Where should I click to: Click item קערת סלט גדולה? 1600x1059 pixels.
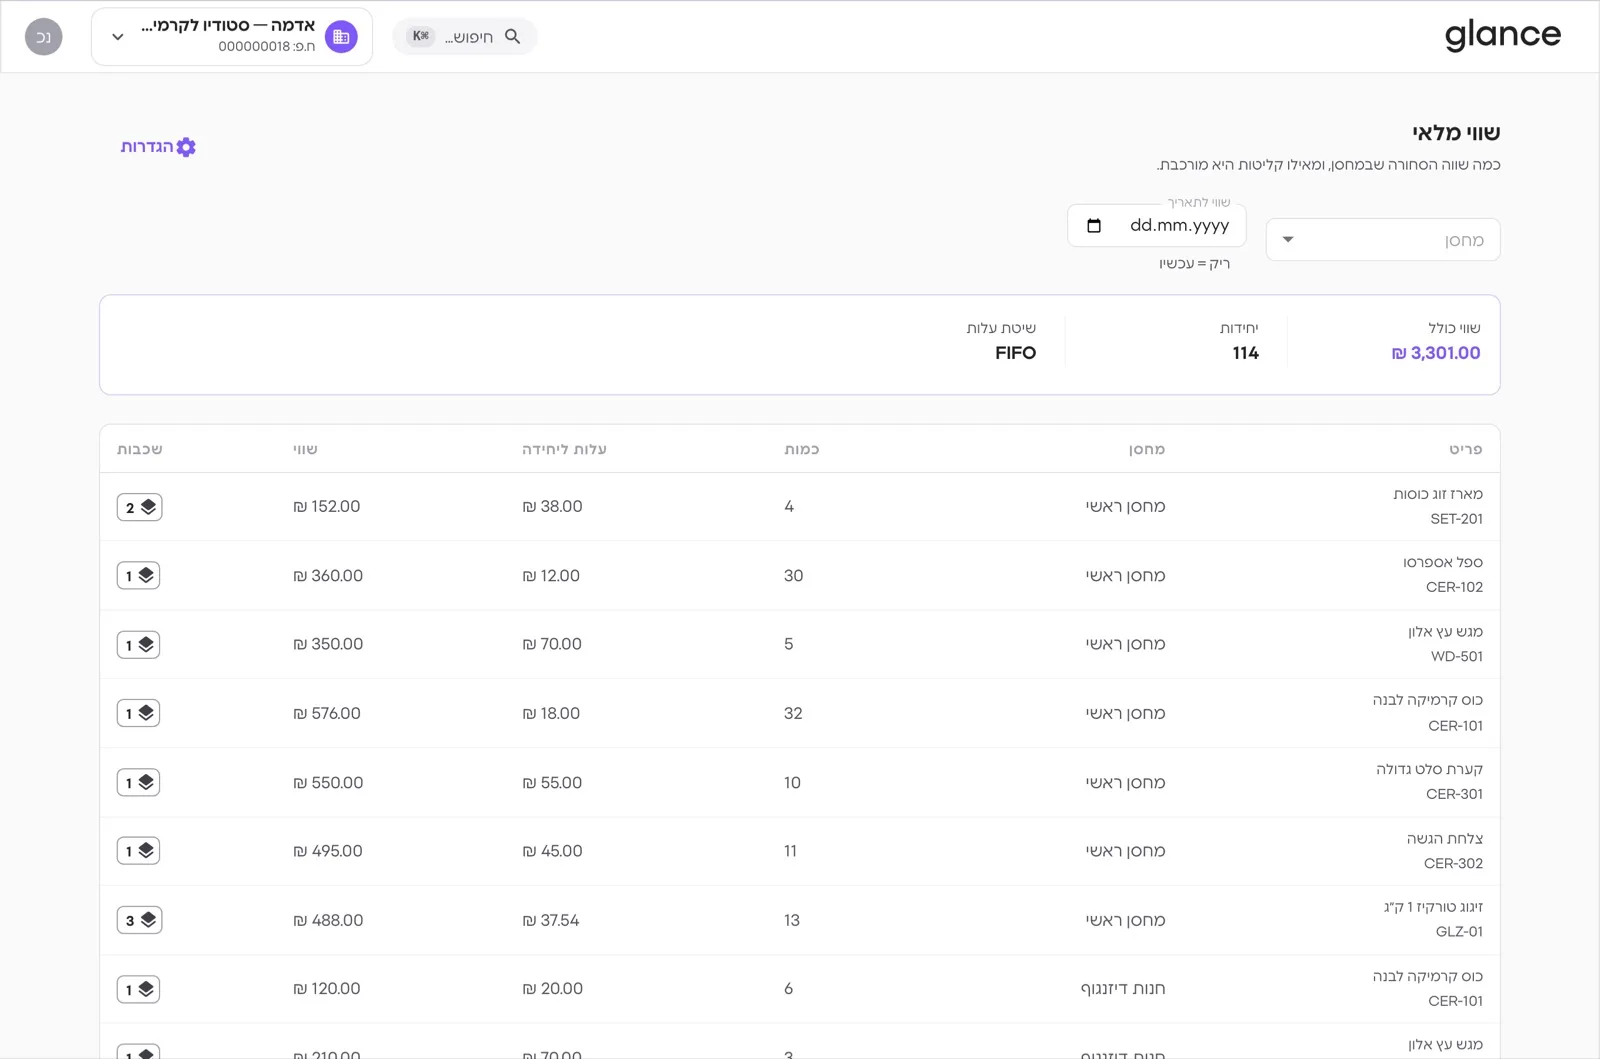point(1430,769)
